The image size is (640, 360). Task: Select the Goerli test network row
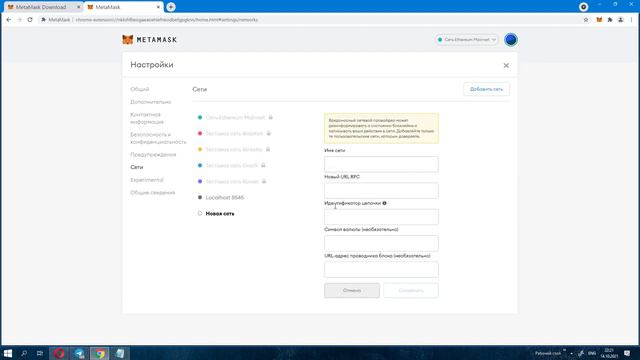(x=231, y=165)
